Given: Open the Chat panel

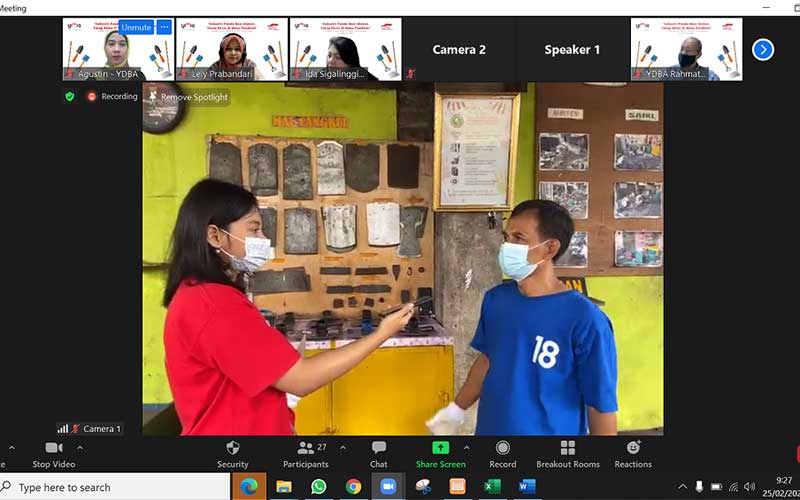Looking at the screenshot, I should pos(378,448).
